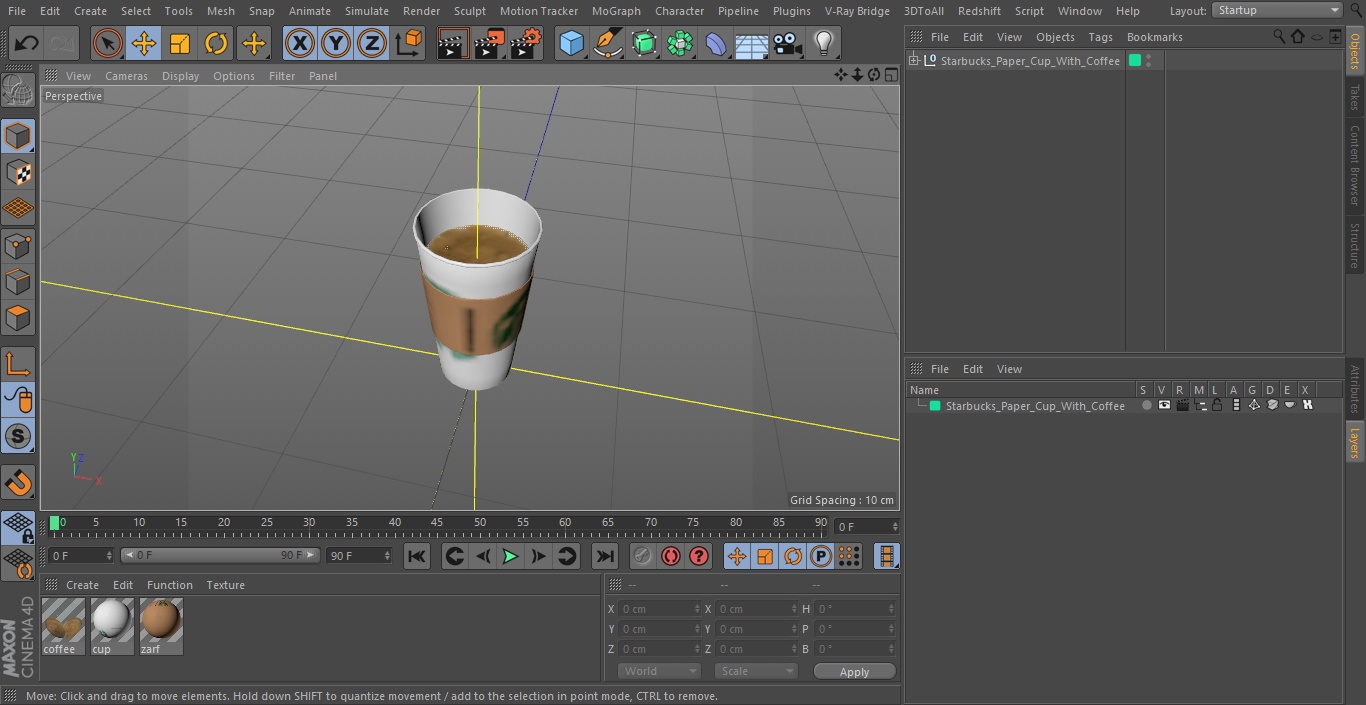Switch to Content Browser side tab

pyautogui.click(x=1355, y=165)
